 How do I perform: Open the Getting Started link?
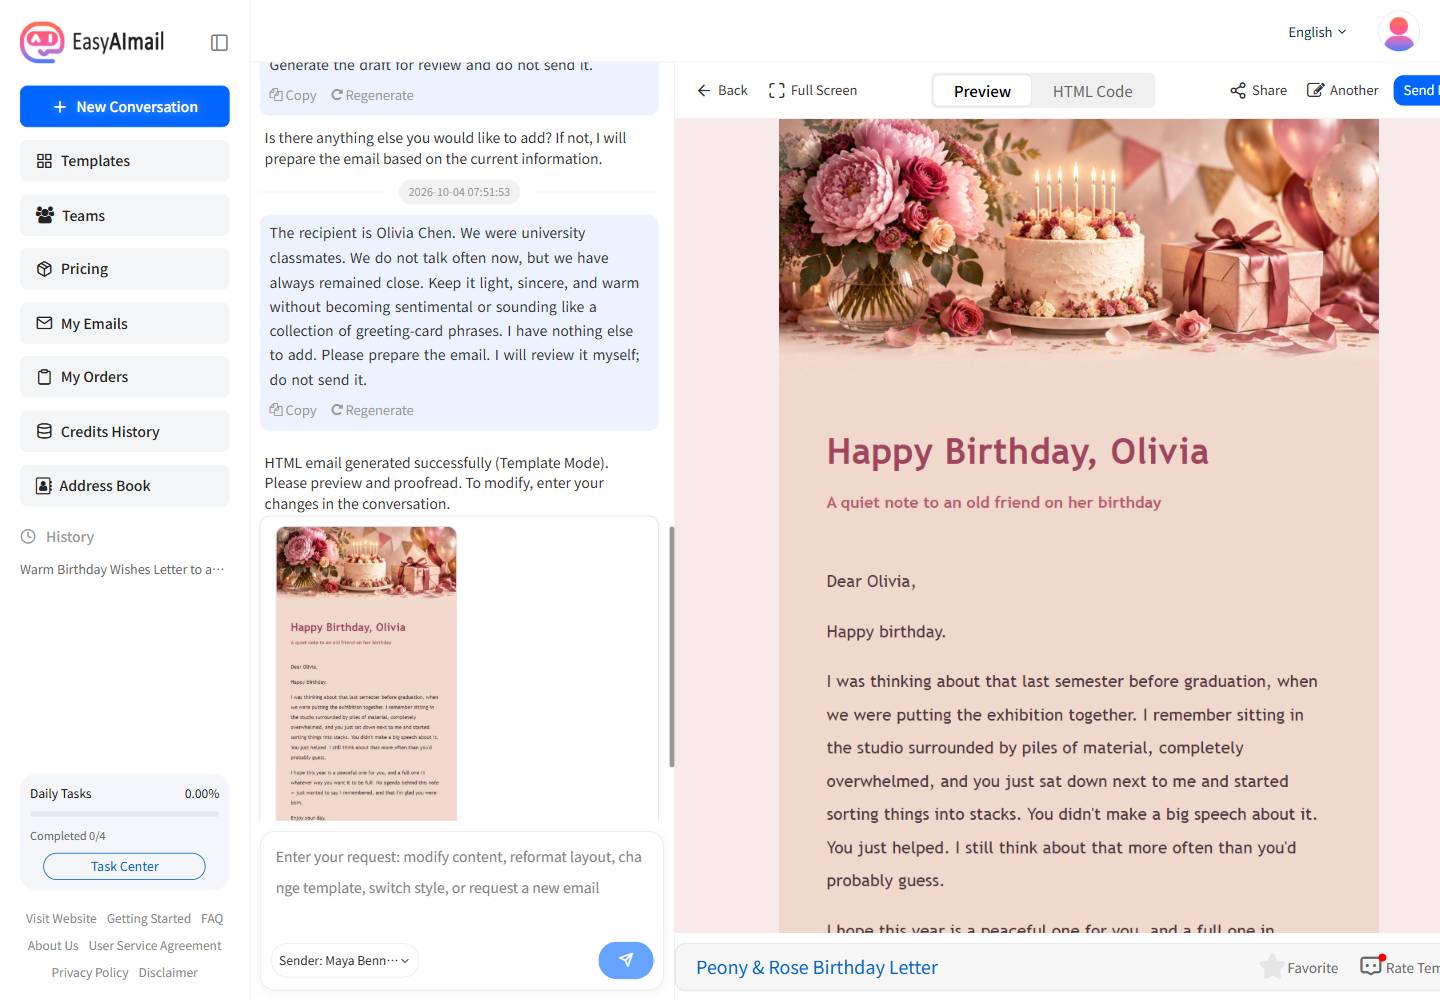click(149, 918)
